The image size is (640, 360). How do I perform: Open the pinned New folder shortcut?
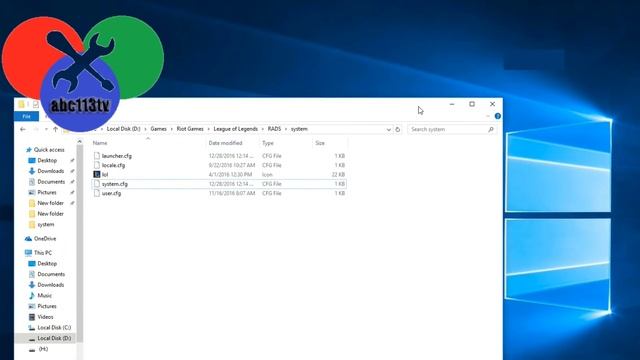(51, 203)
